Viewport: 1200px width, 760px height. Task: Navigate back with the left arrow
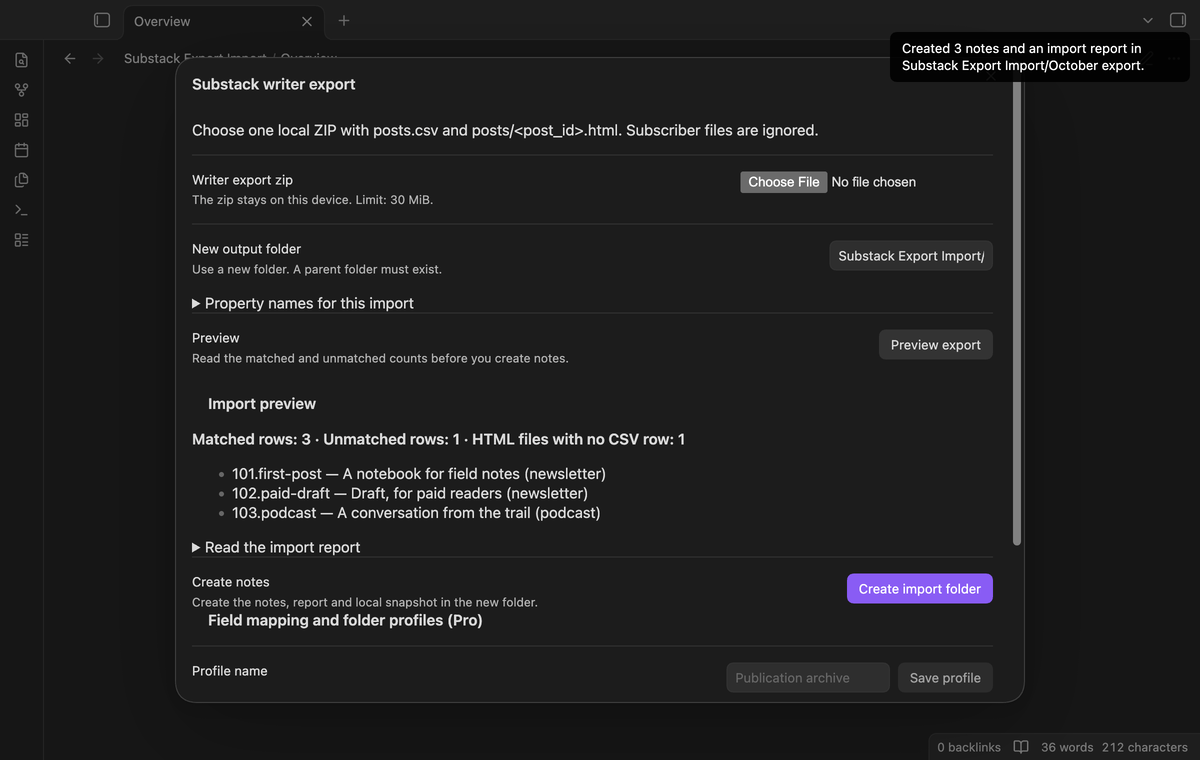coord(70,58)
